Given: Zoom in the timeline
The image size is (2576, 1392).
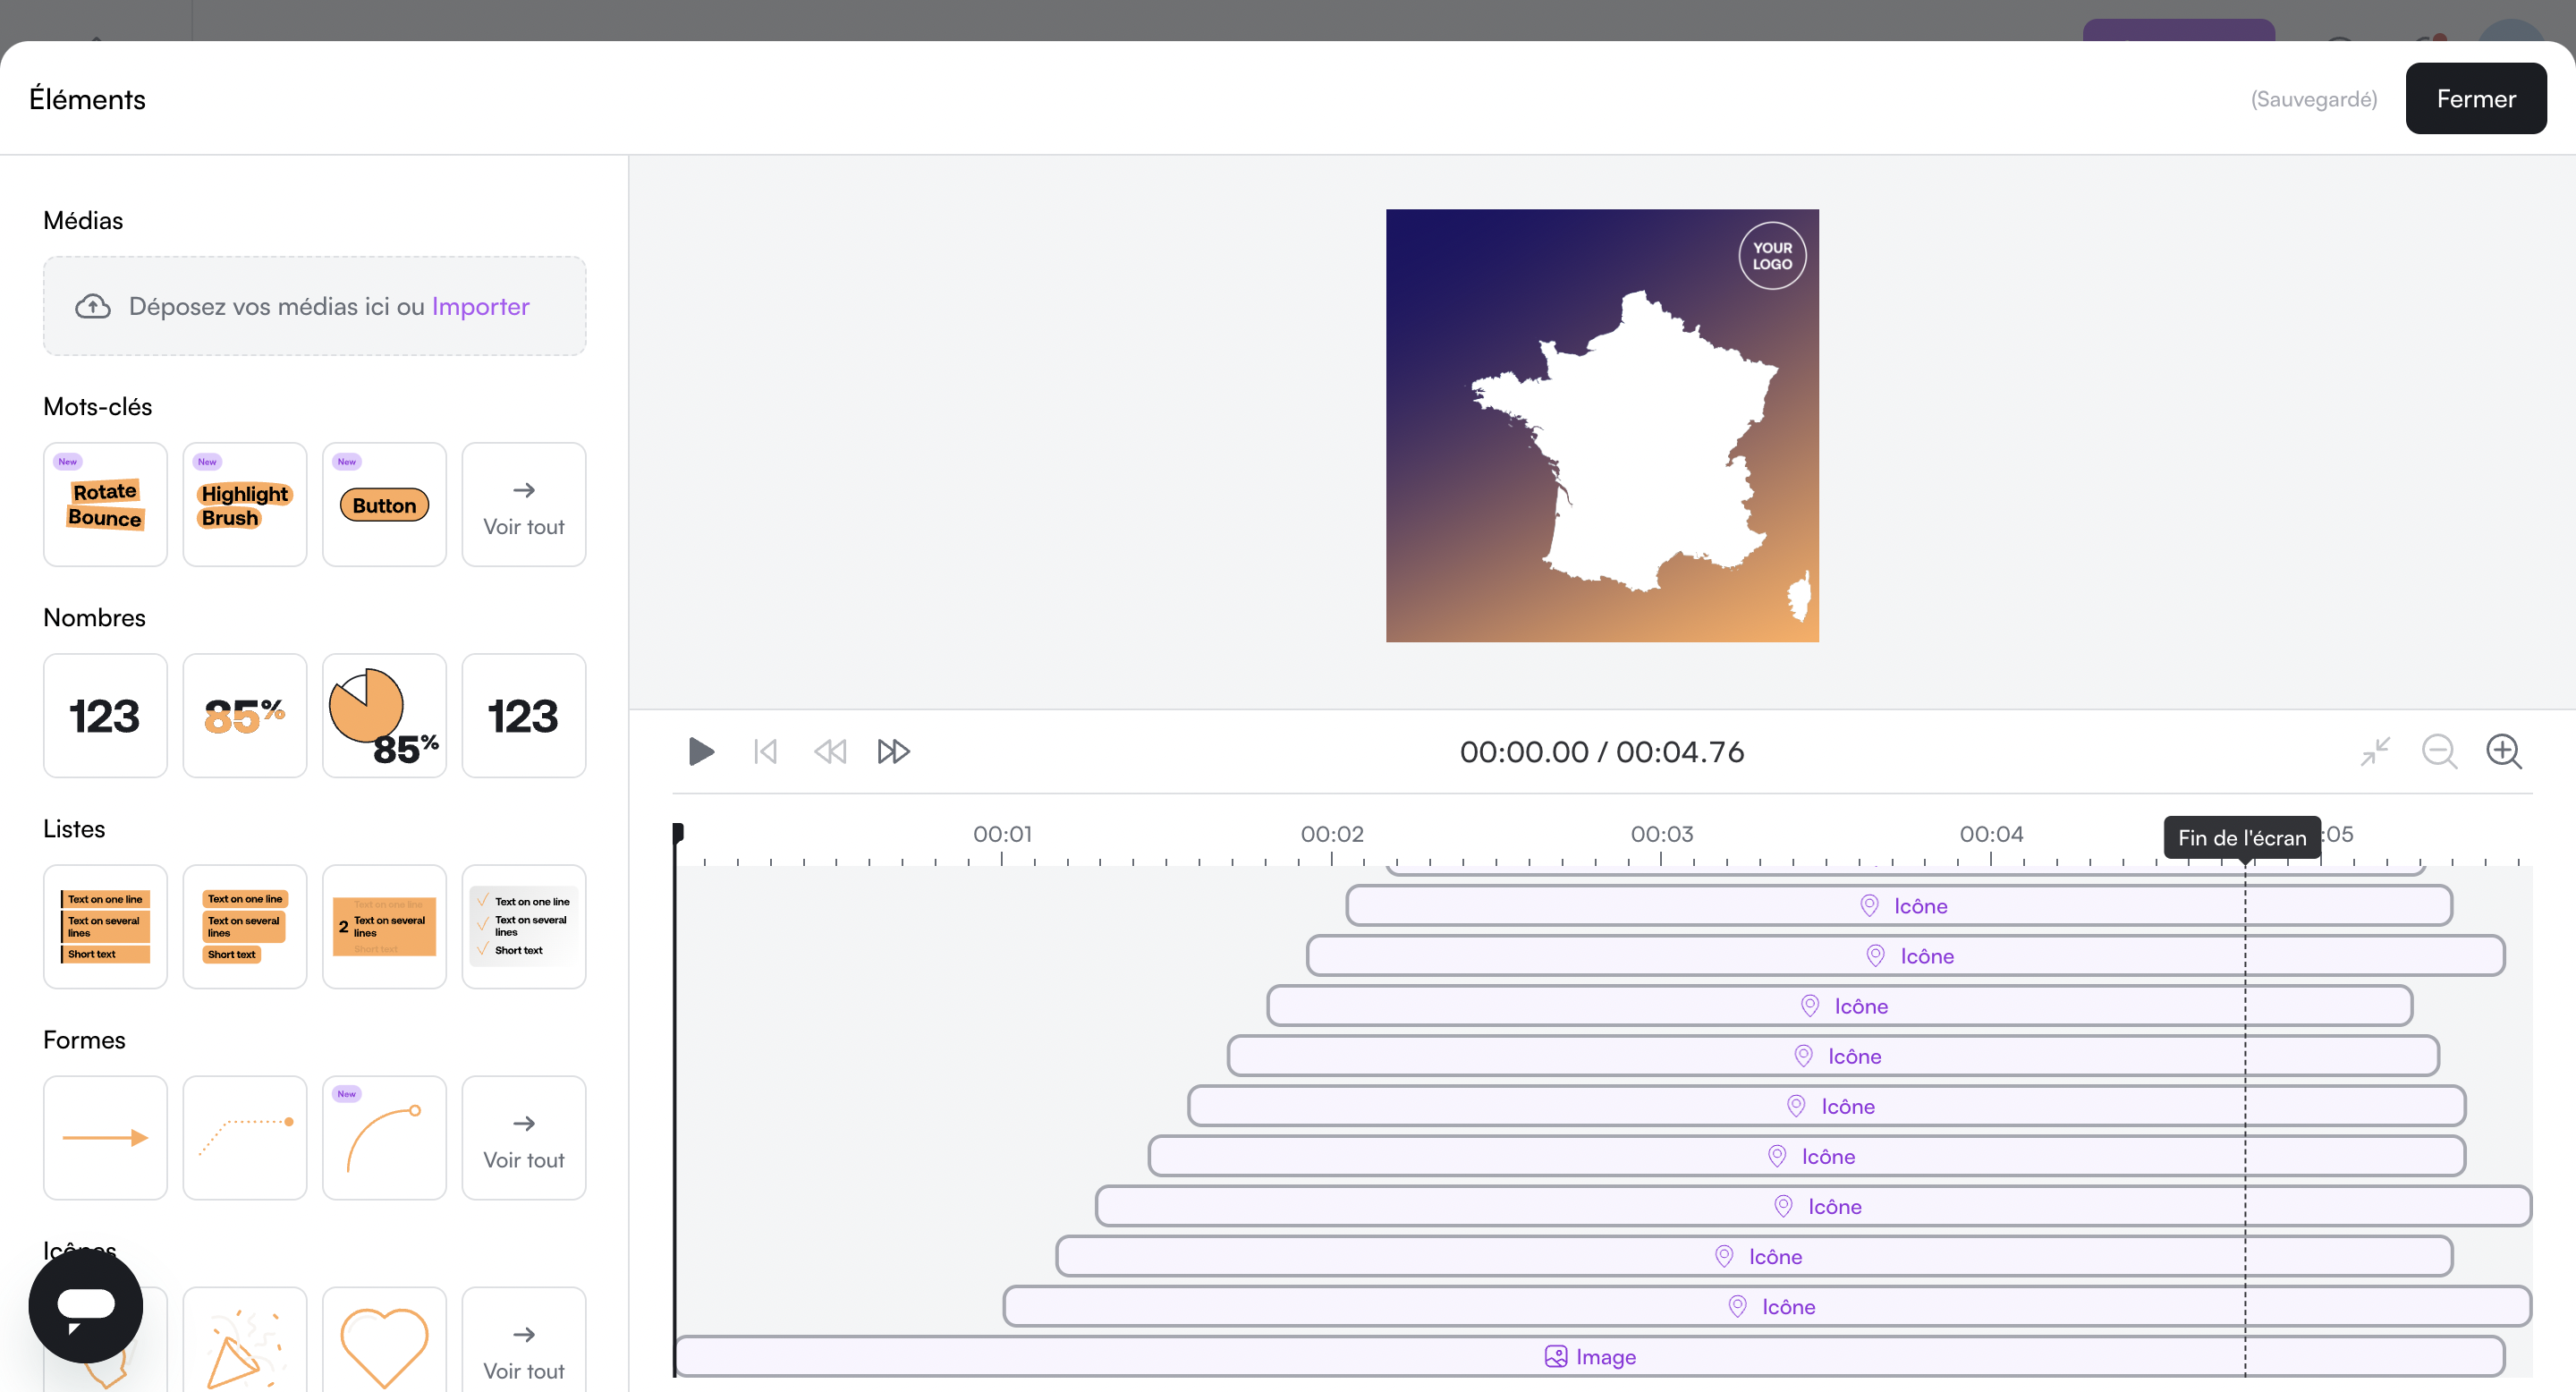Looking at the screenshot, I should point(2504,751).
